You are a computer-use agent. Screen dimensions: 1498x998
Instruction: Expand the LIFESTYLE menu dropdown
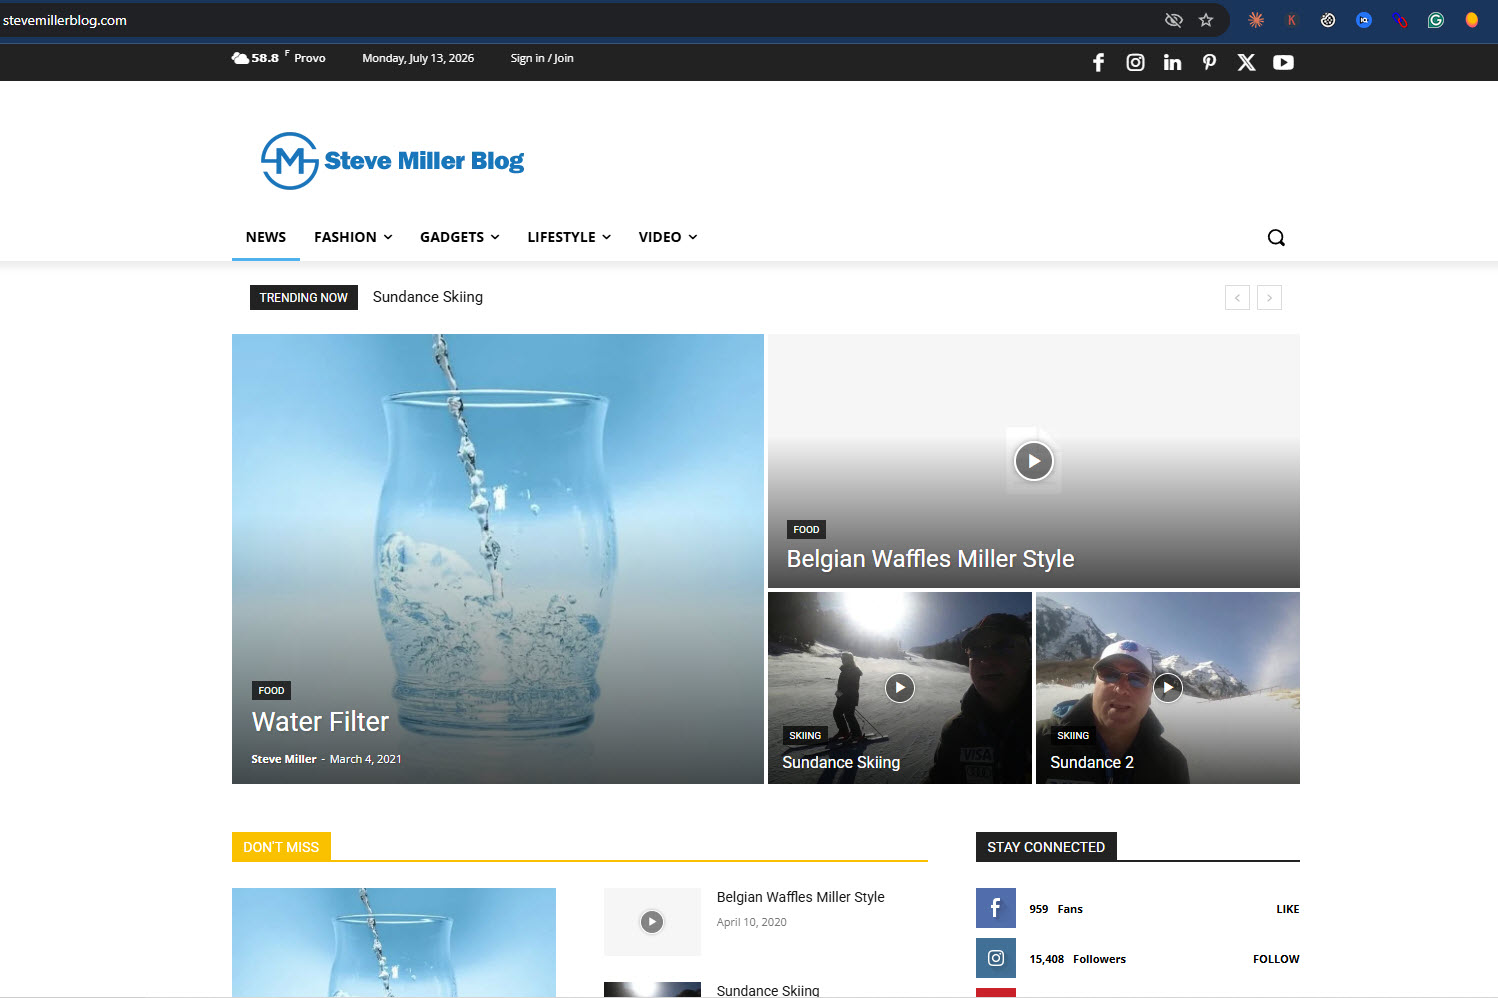[x=569, y=237]
